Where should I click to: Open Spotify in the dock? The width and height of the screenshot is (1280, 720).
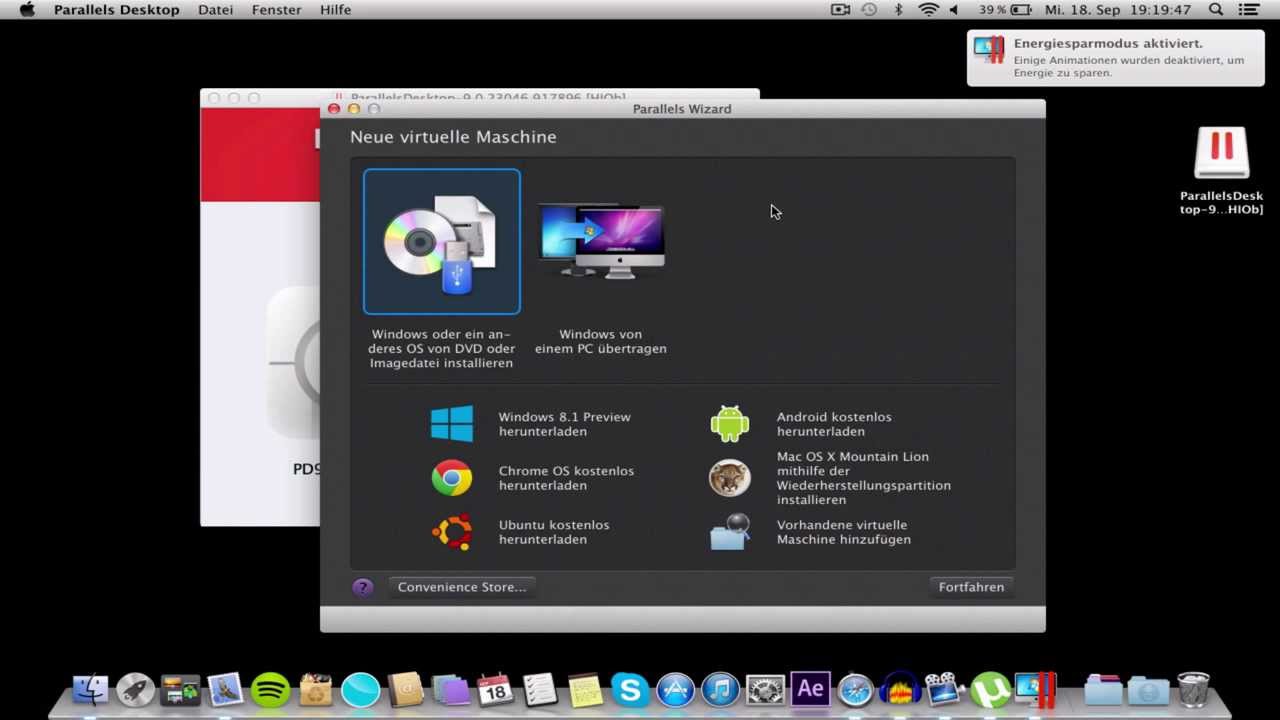pyautogui.click(x=270, y=690)
